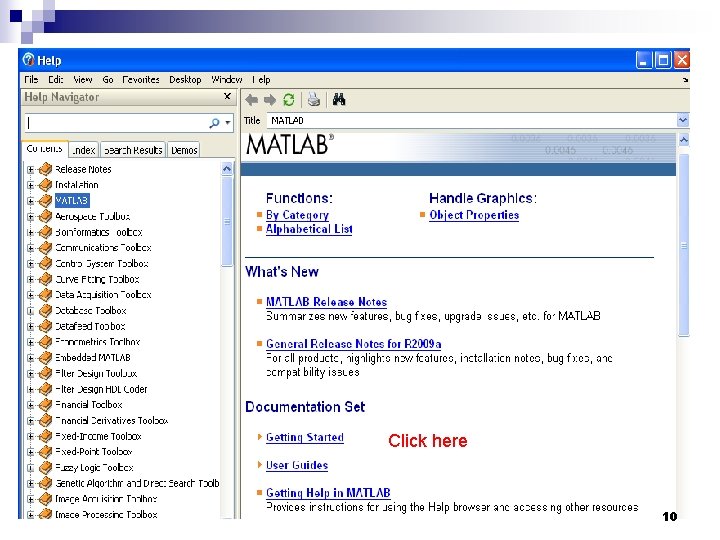
Task: Open the Alphabetical List link
Action: coord(309,229)
